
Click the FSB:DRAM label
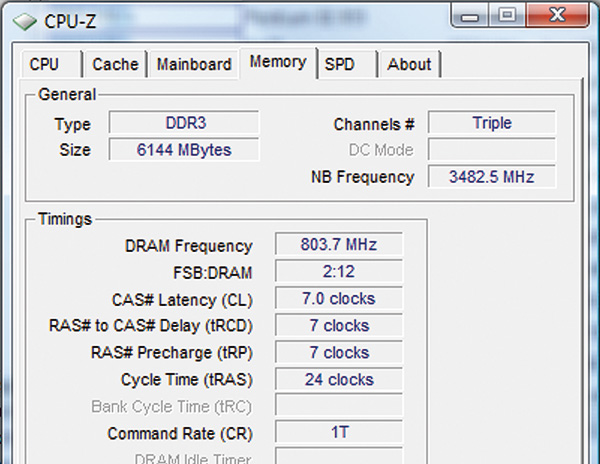213,273
